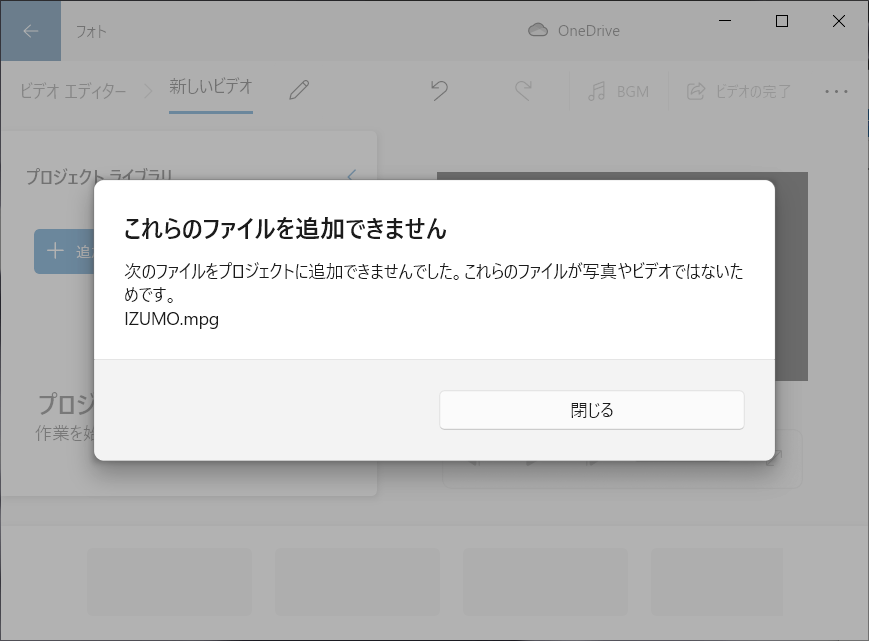
Task: Minimize the Photos window
Action: 725,21
